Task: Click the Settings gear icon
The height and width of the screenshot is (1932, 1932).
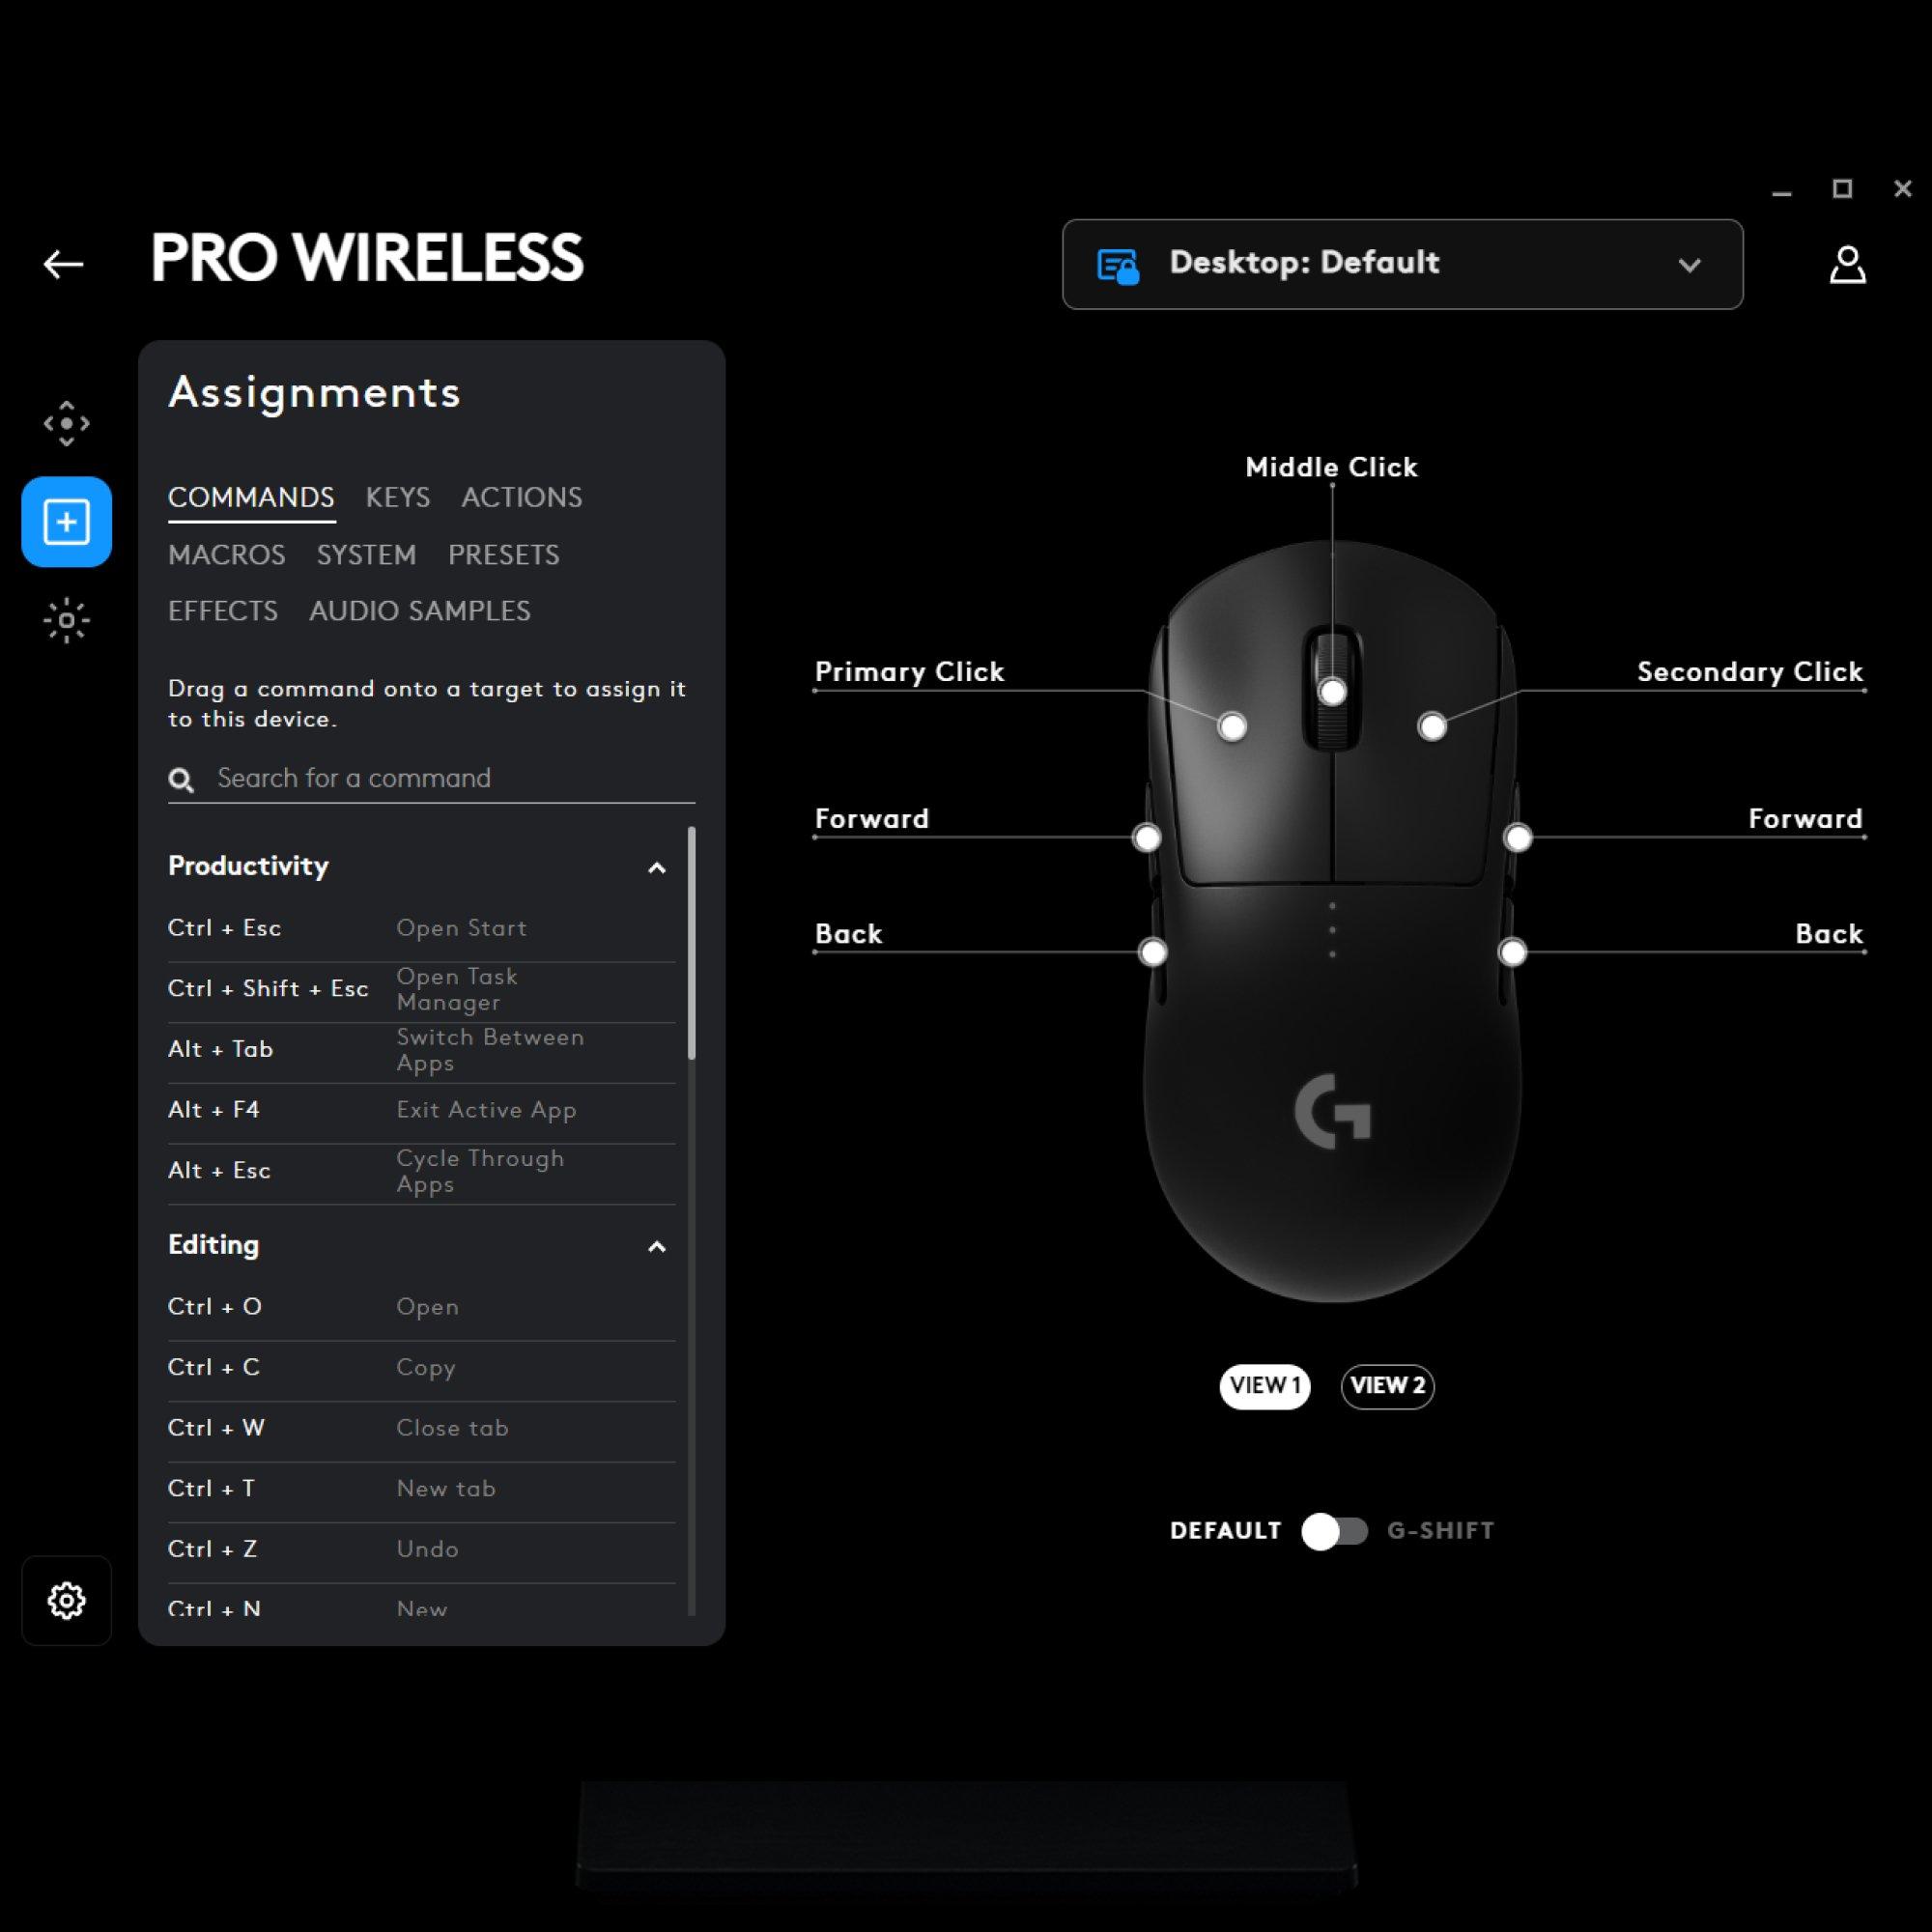Action: click(x=66, y=1602)
